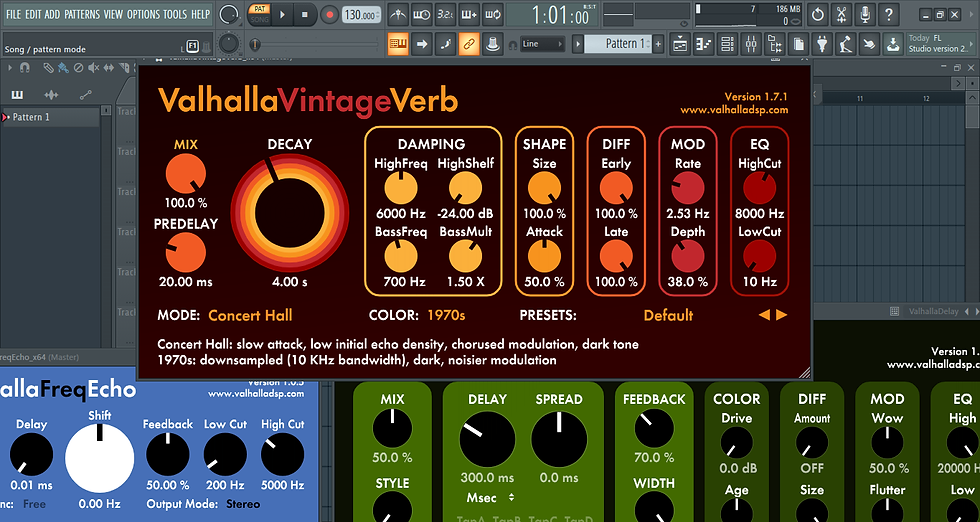Open the Channel rack icon

728,44
